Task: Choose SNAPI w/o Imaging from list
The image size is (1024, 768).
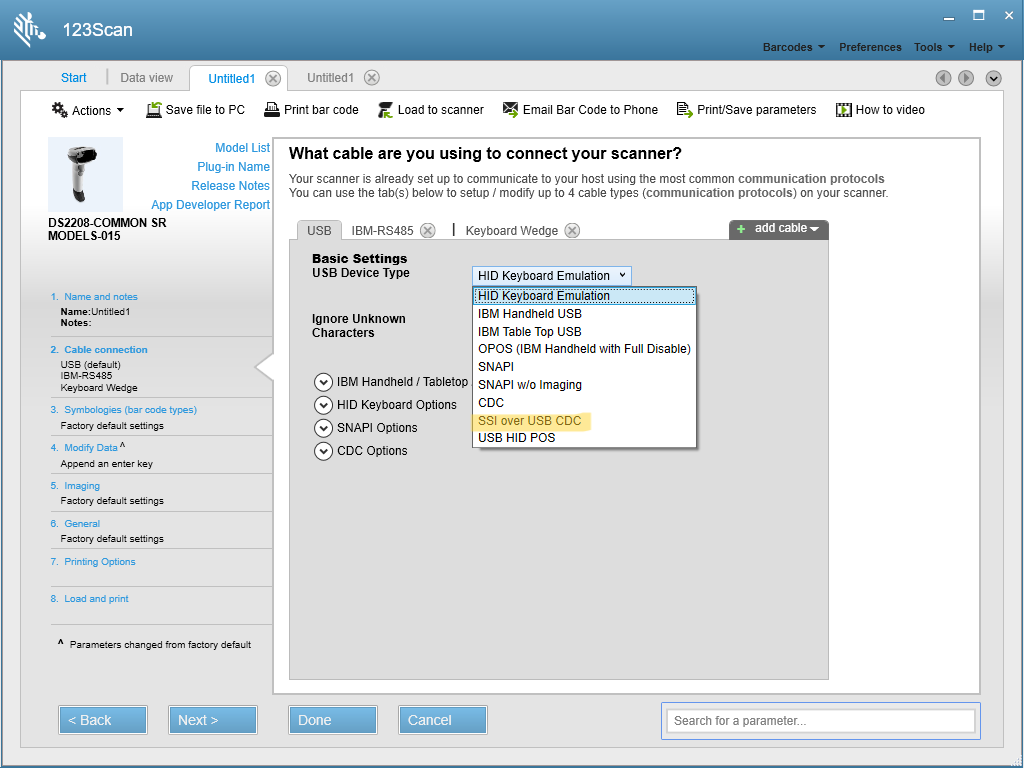Action: [530, 385]
